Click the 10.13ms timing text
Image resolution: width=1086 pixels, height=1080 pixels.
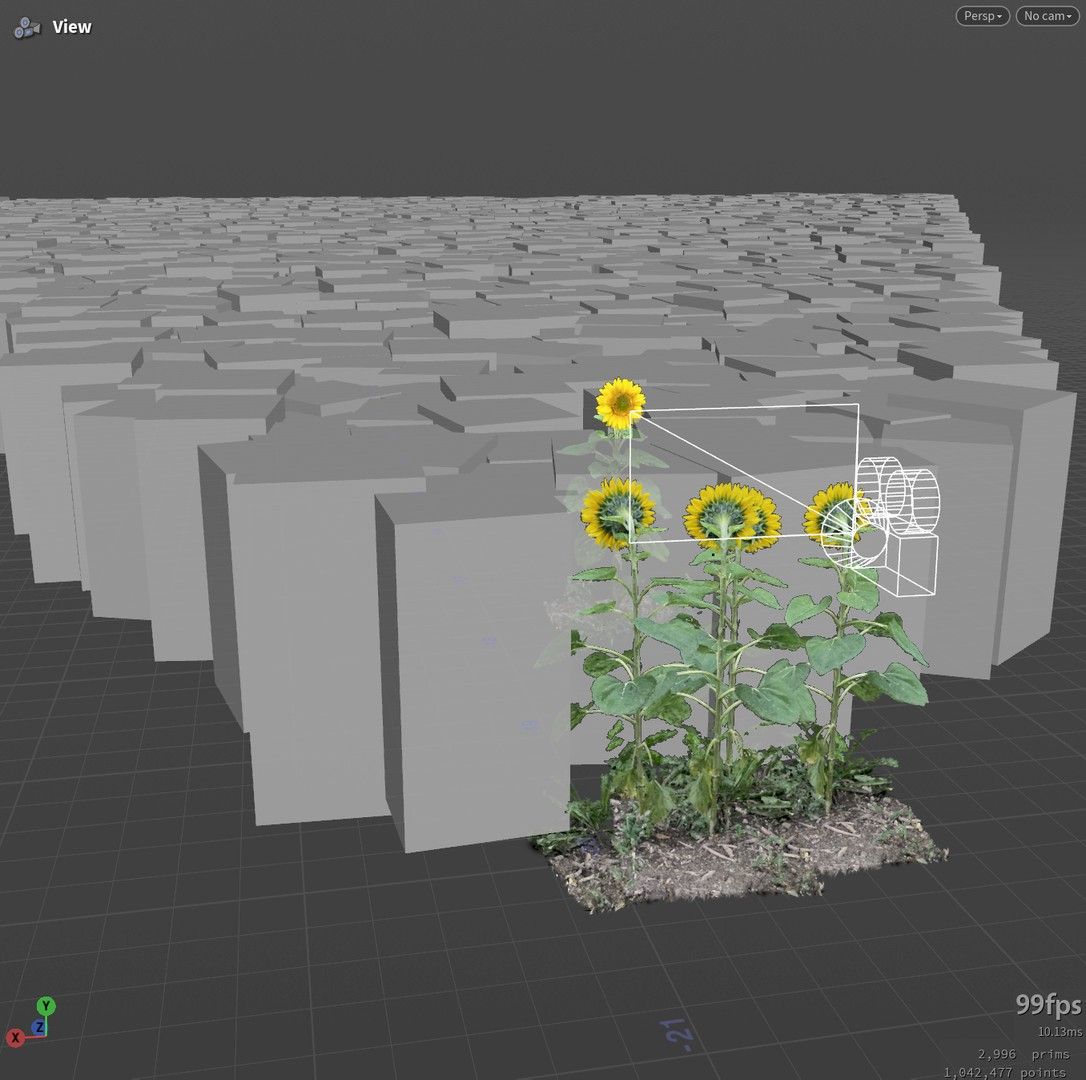click(x=1060, y=1032)
